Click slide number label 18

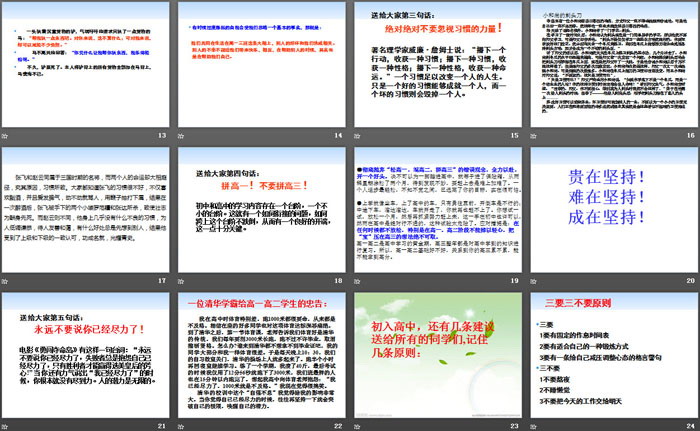(x=338, y=280)
